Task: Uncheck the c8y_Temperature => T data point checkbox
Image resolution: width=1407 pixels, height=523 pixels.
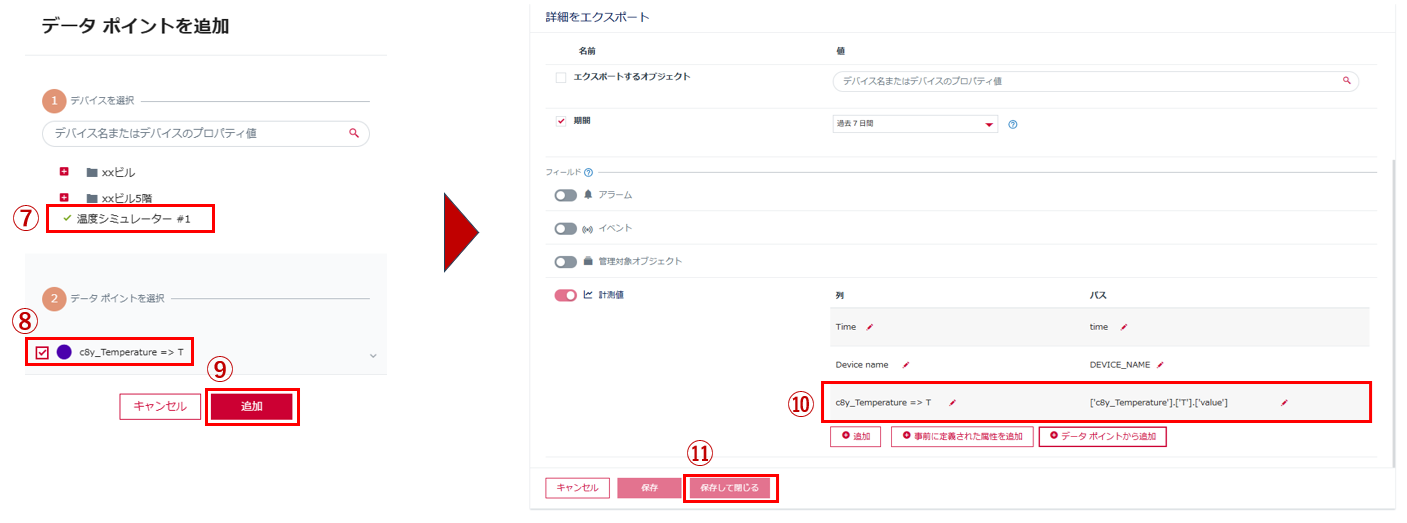Action: pos(42,352)
